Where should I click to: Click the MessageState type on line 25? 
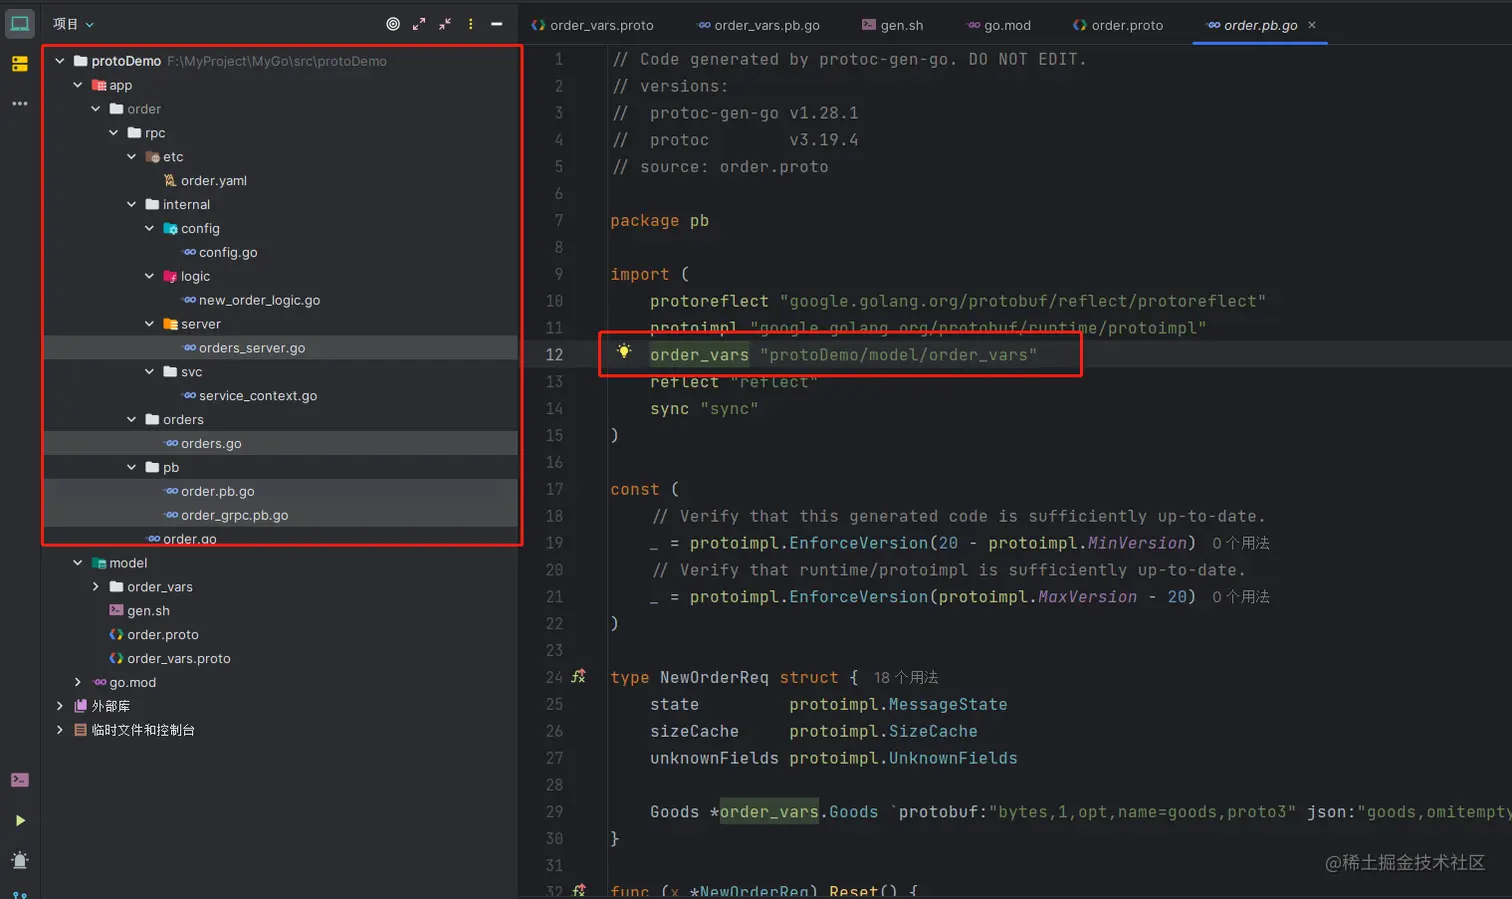coord(948,705)
